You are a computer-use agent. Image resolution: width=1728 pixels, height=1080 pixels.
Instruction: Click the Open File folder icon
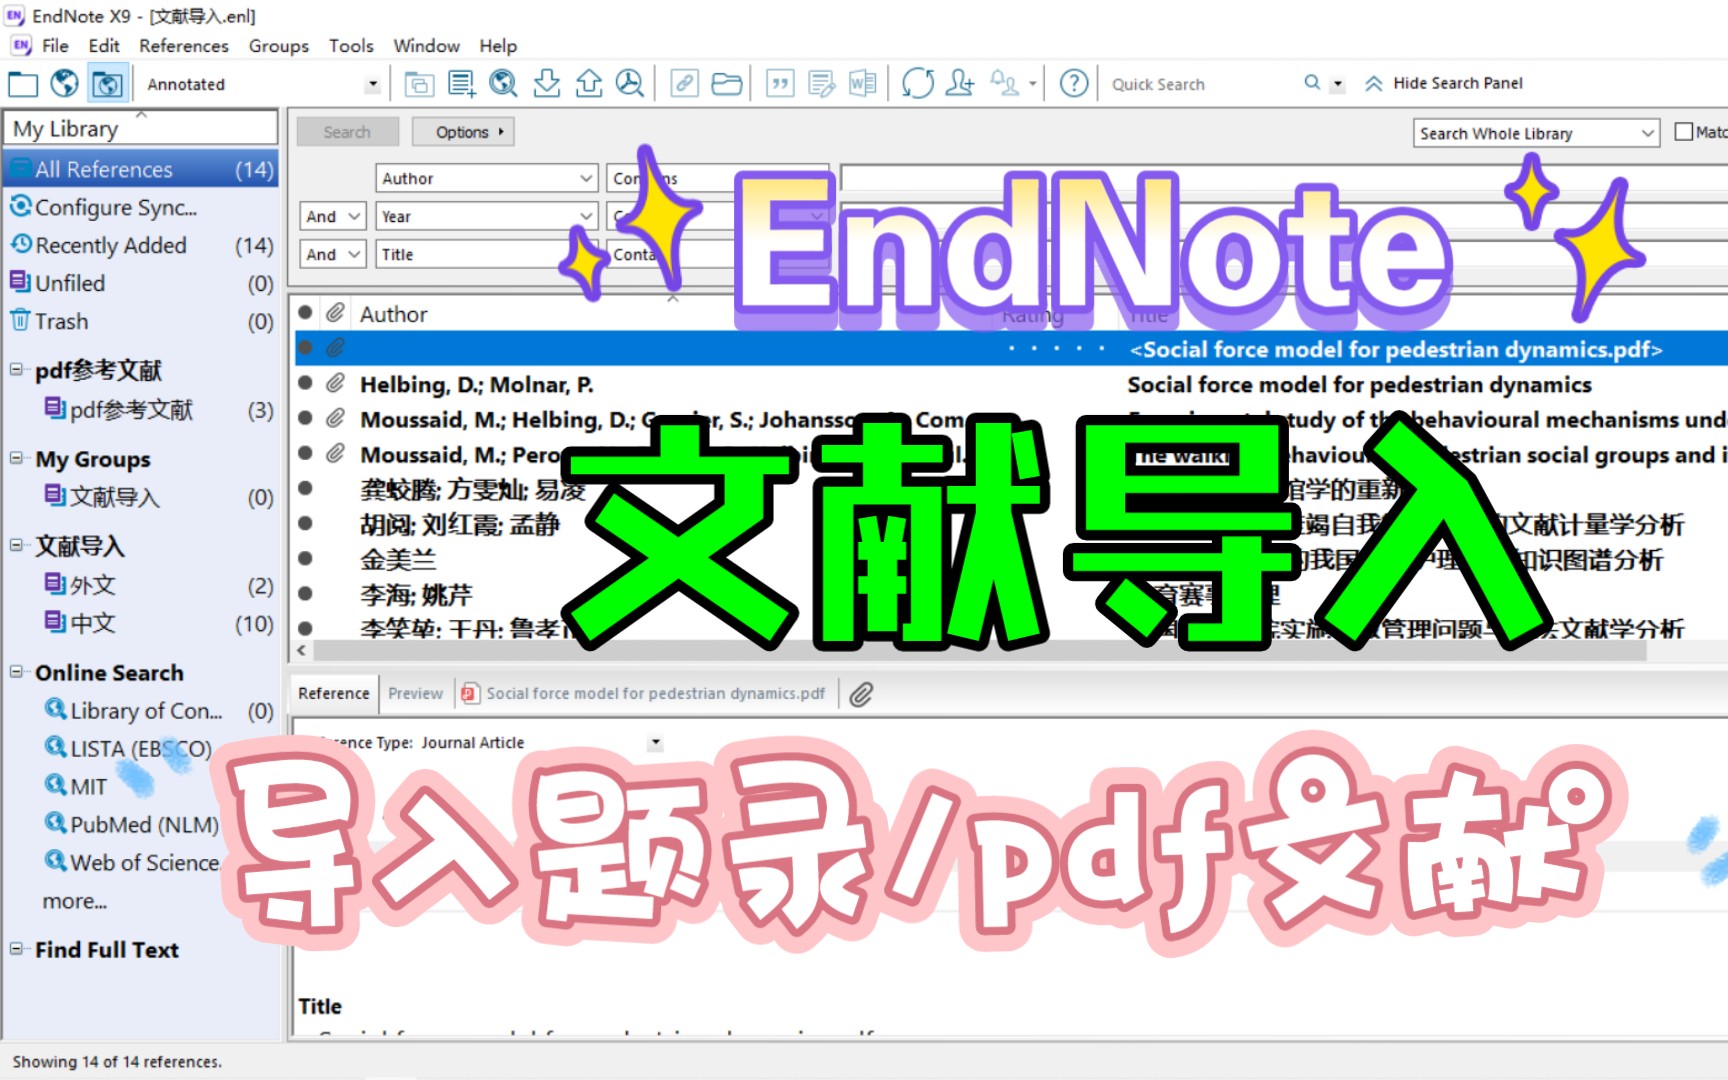pos(726,84)
